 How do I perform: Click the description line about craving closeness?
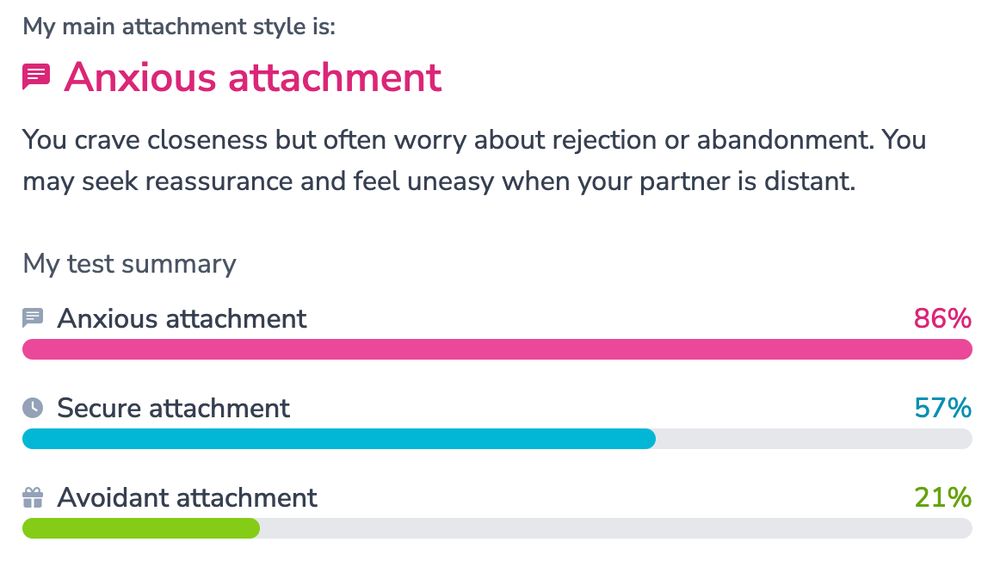pos(474,140)
